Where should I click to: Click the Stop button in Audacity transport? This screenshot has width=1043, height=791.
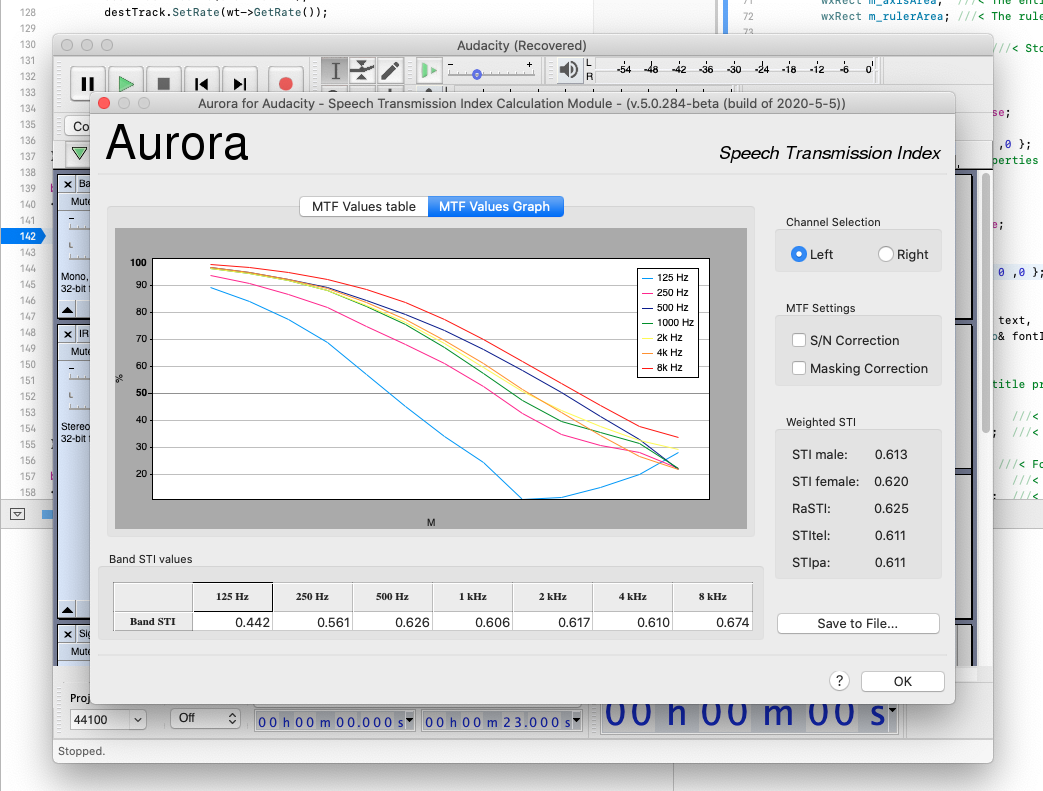[164, 83]
